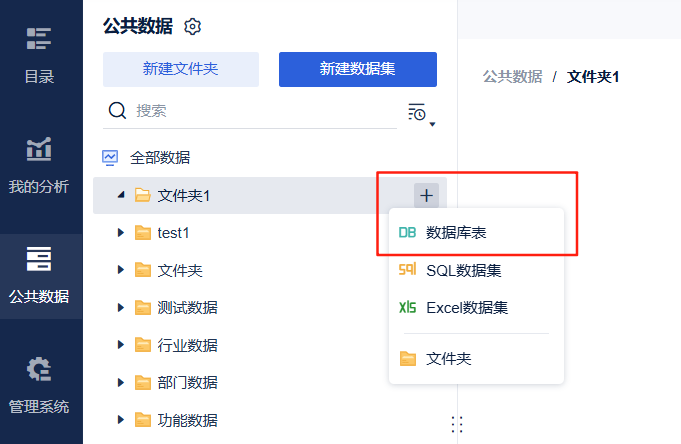
Task: Select 文件夹 in the popup menu
Action: (448, 358)
